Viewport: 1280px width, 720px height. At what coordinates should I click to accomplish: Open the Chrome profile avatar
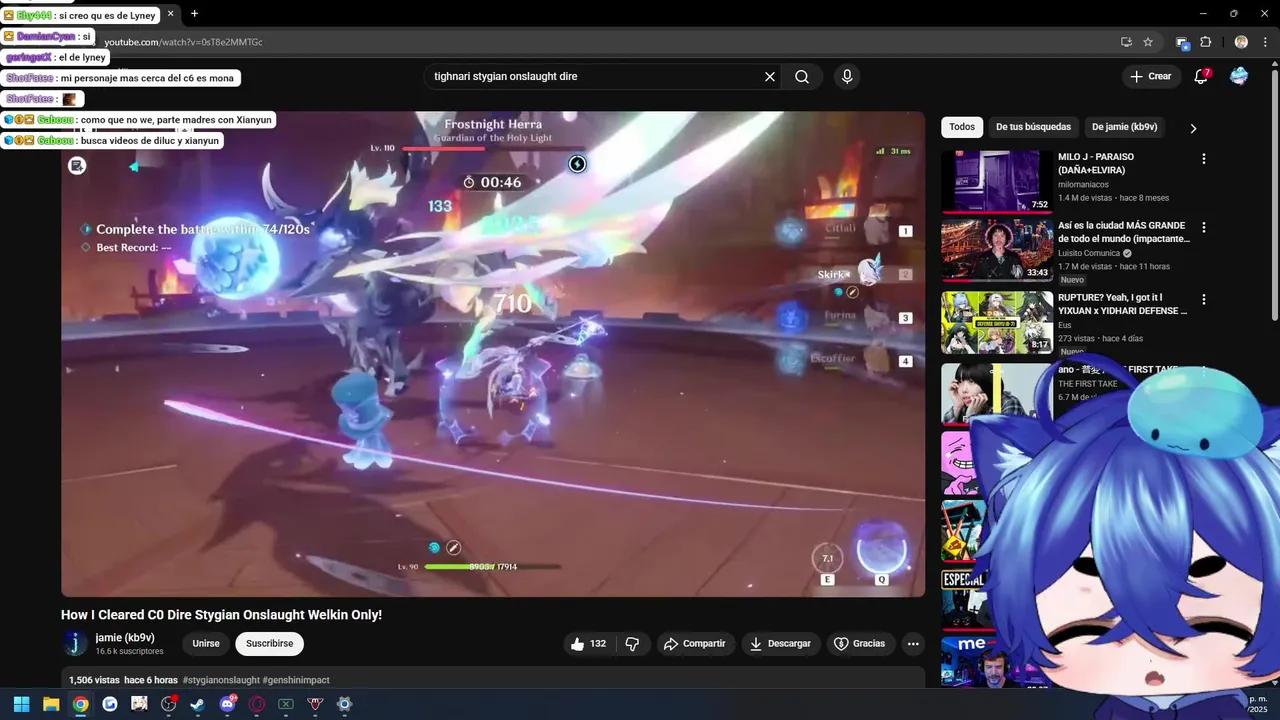coord(1241,42)
